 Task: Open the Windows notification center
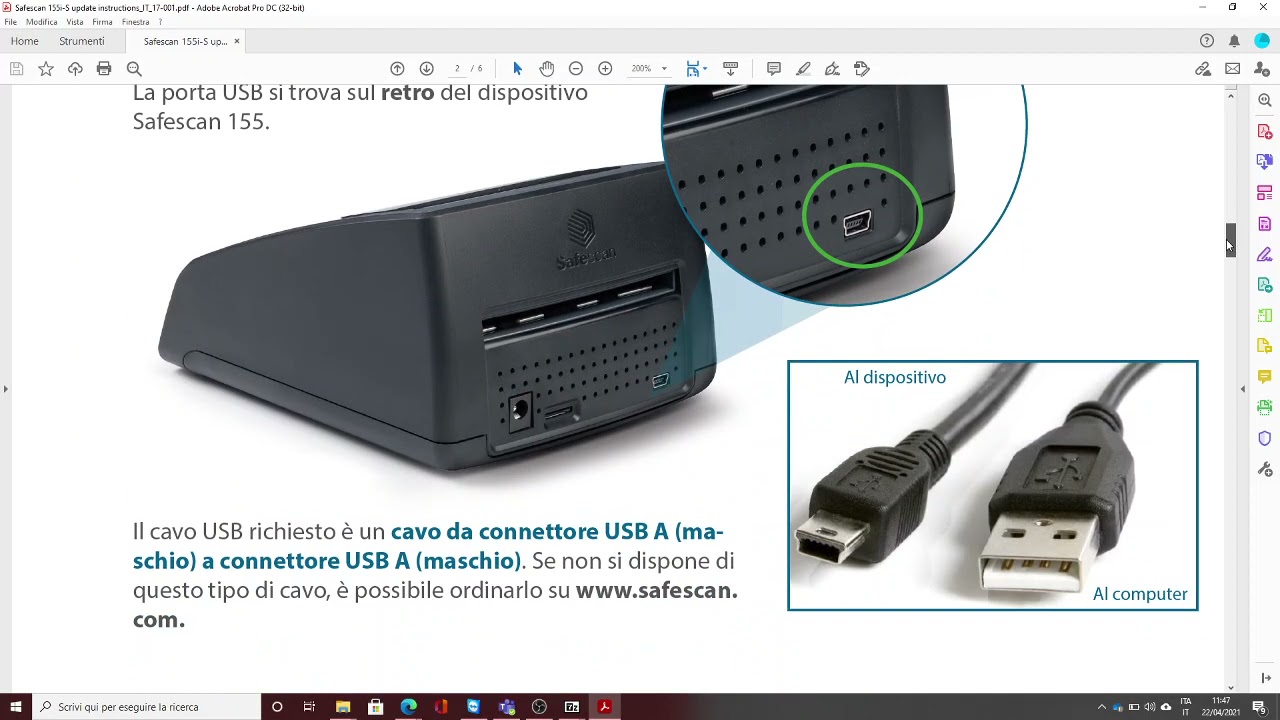pyautogui.click(x=1259, y=707)
